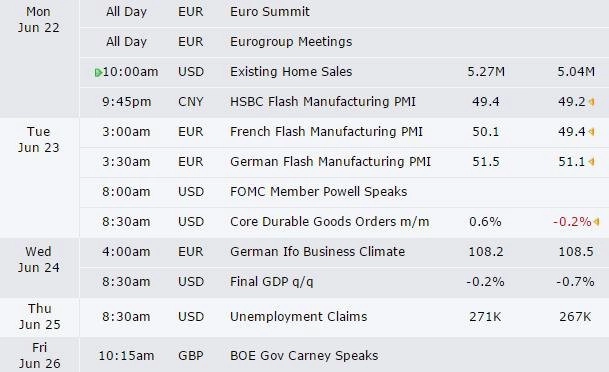Select the Existing Home Sales event
The width and height of the screenshot is (609, 372).
291,72
